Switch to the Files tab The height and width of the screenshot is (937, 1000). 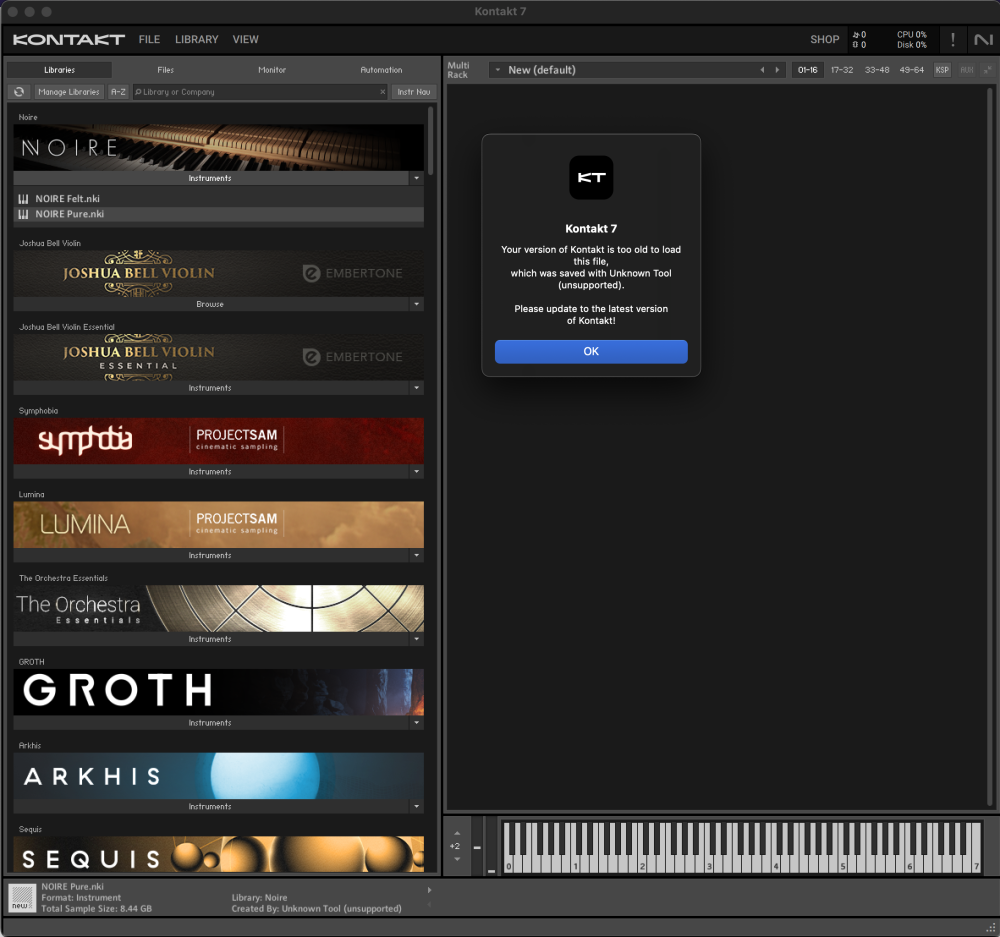click(x=166, y=70)
